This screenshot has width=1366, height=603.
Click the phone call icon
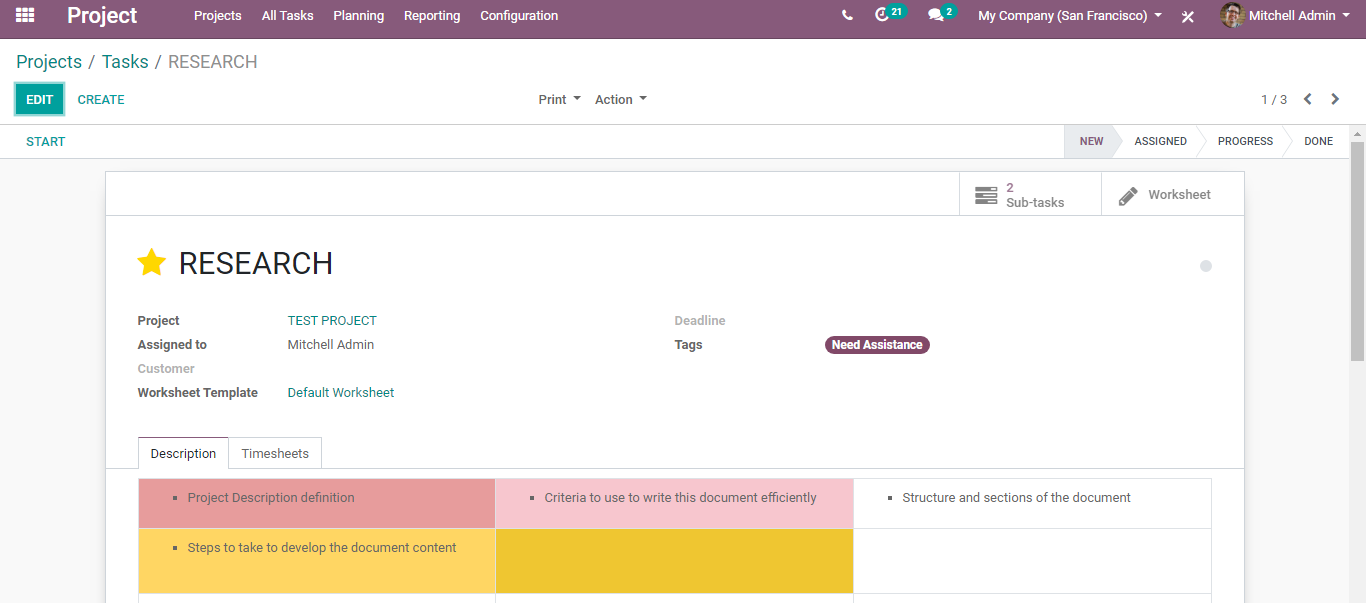847,15
